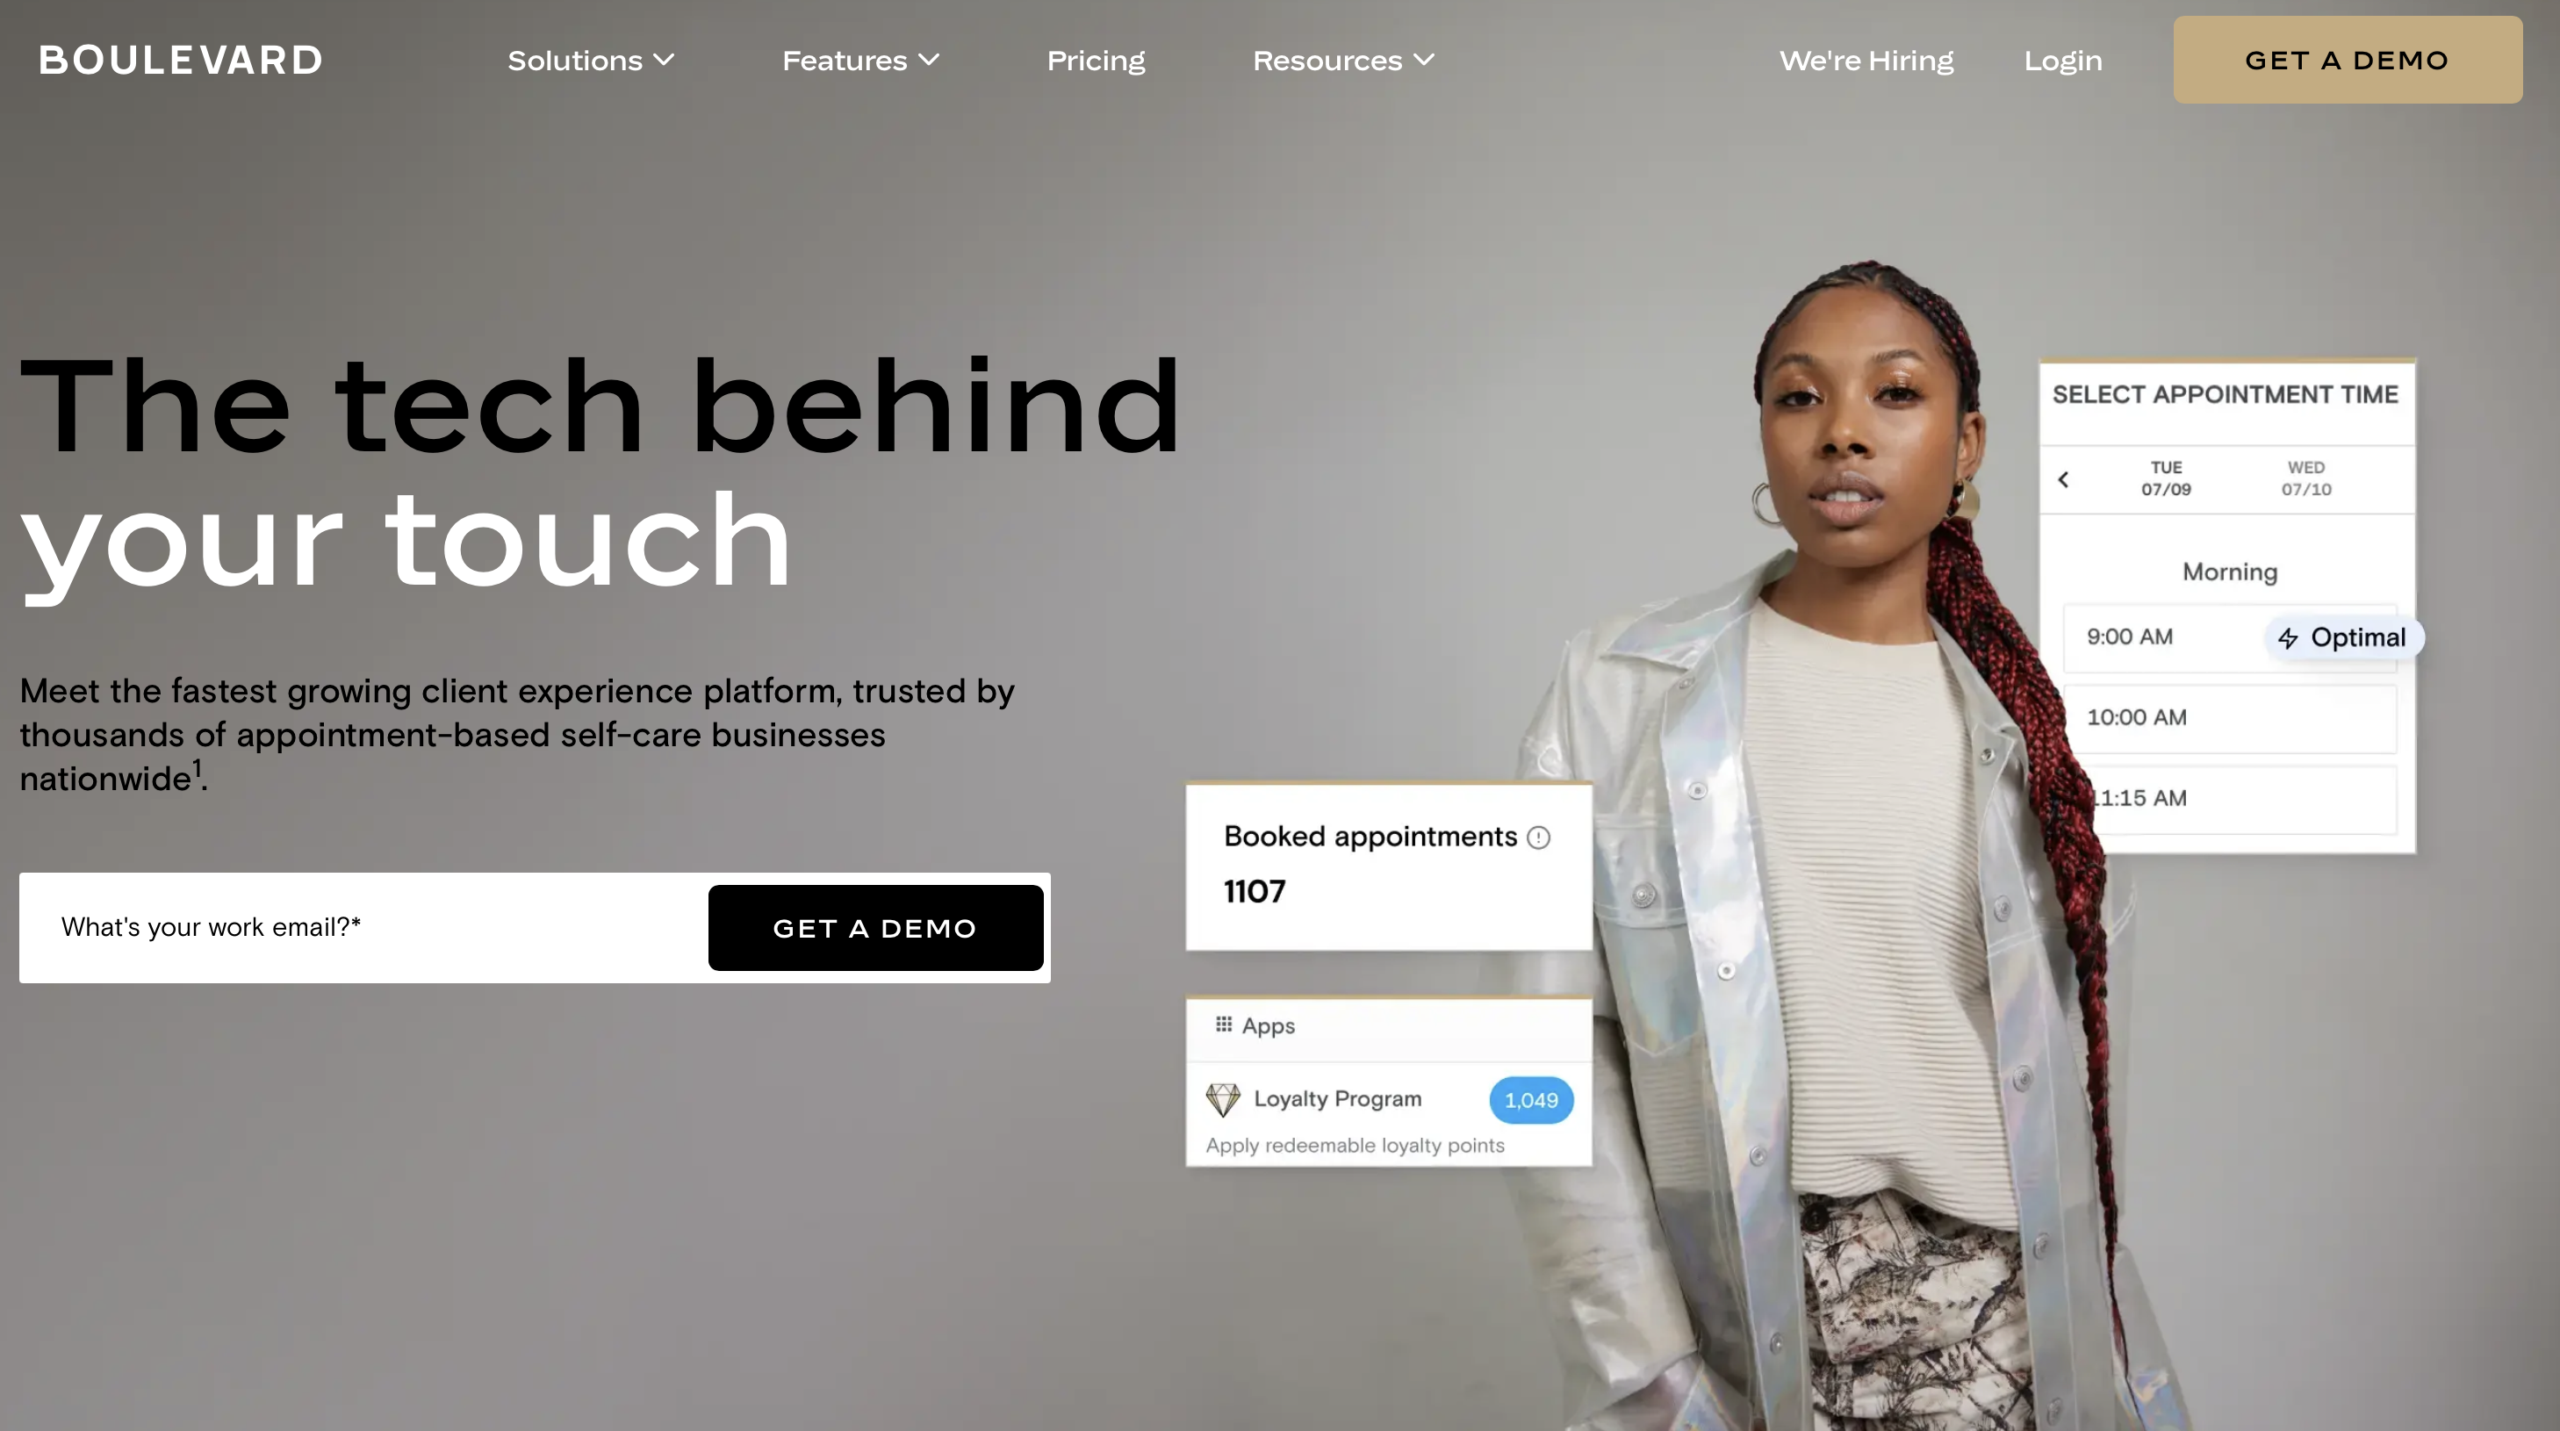Click info icon beside Booked appointments
Image resolution: width=2560 pixels, height=1431 pixels.
tap(1539, 838)
